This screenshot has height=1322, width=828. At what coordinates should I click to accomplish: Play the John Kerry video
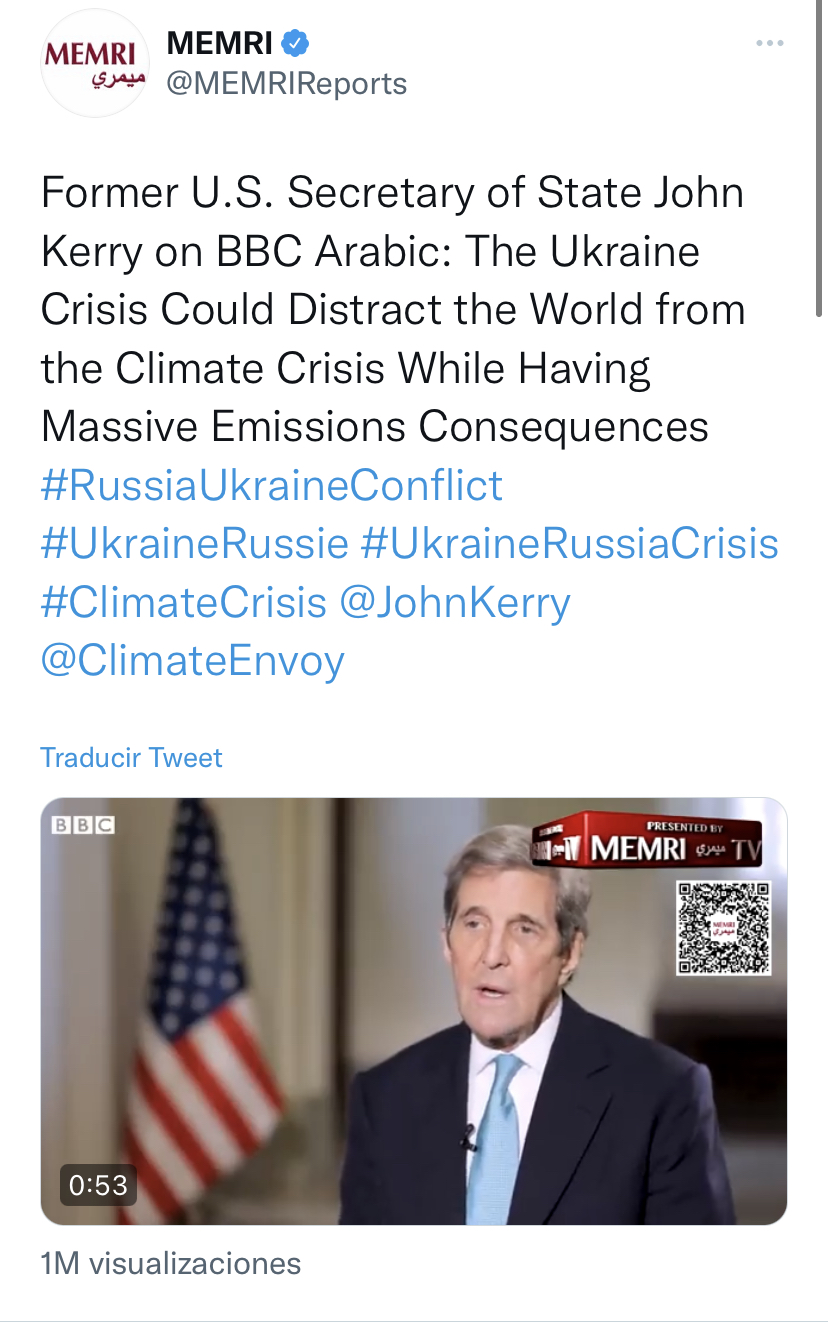tap(413, 1010)
